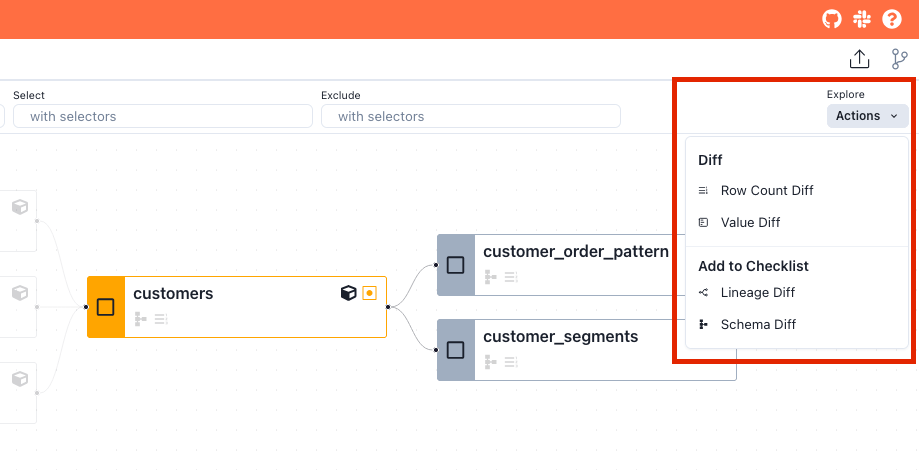The image size is (919, 470).
Task: Collapse the Actions dropdown button
Action: pyautogui.click(x=867, y=116)
